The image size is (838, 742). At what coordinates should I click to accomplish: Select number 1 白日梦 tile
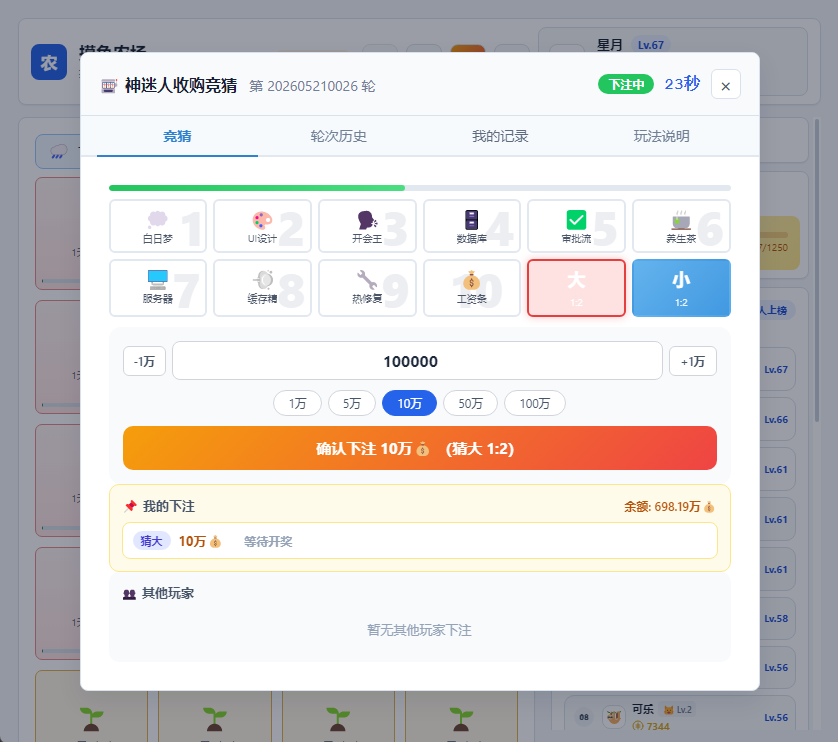click(158, 226)
